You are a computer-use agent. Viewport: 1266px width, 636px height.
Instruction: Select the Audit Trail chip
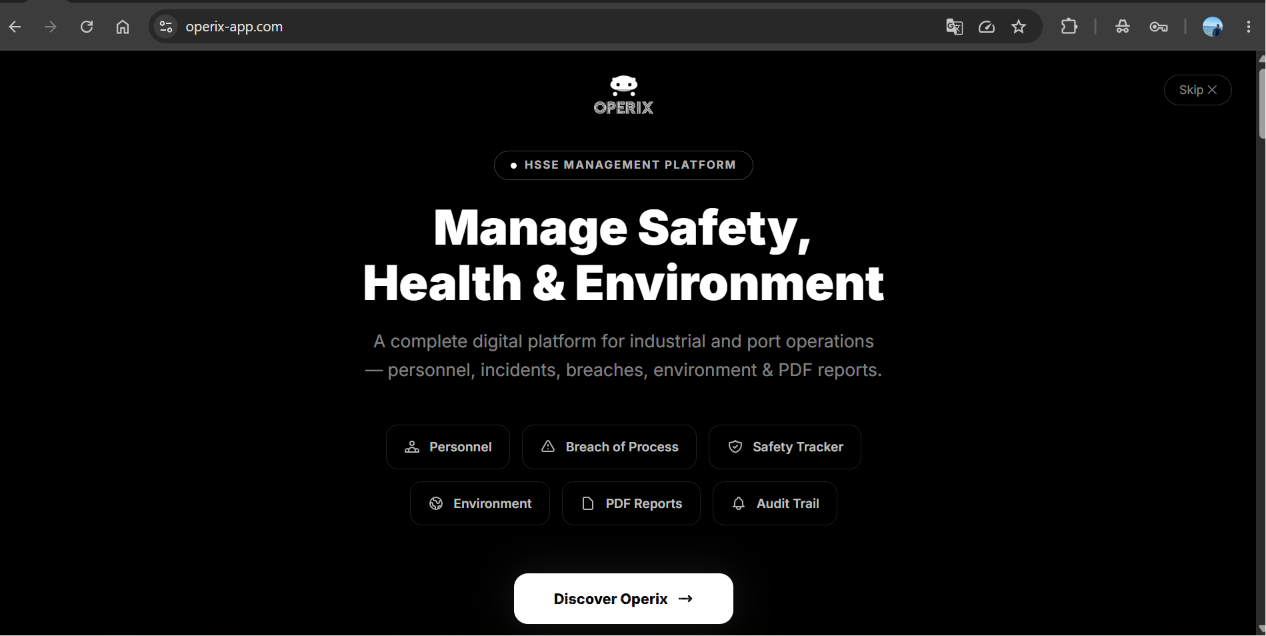point(775,503)
